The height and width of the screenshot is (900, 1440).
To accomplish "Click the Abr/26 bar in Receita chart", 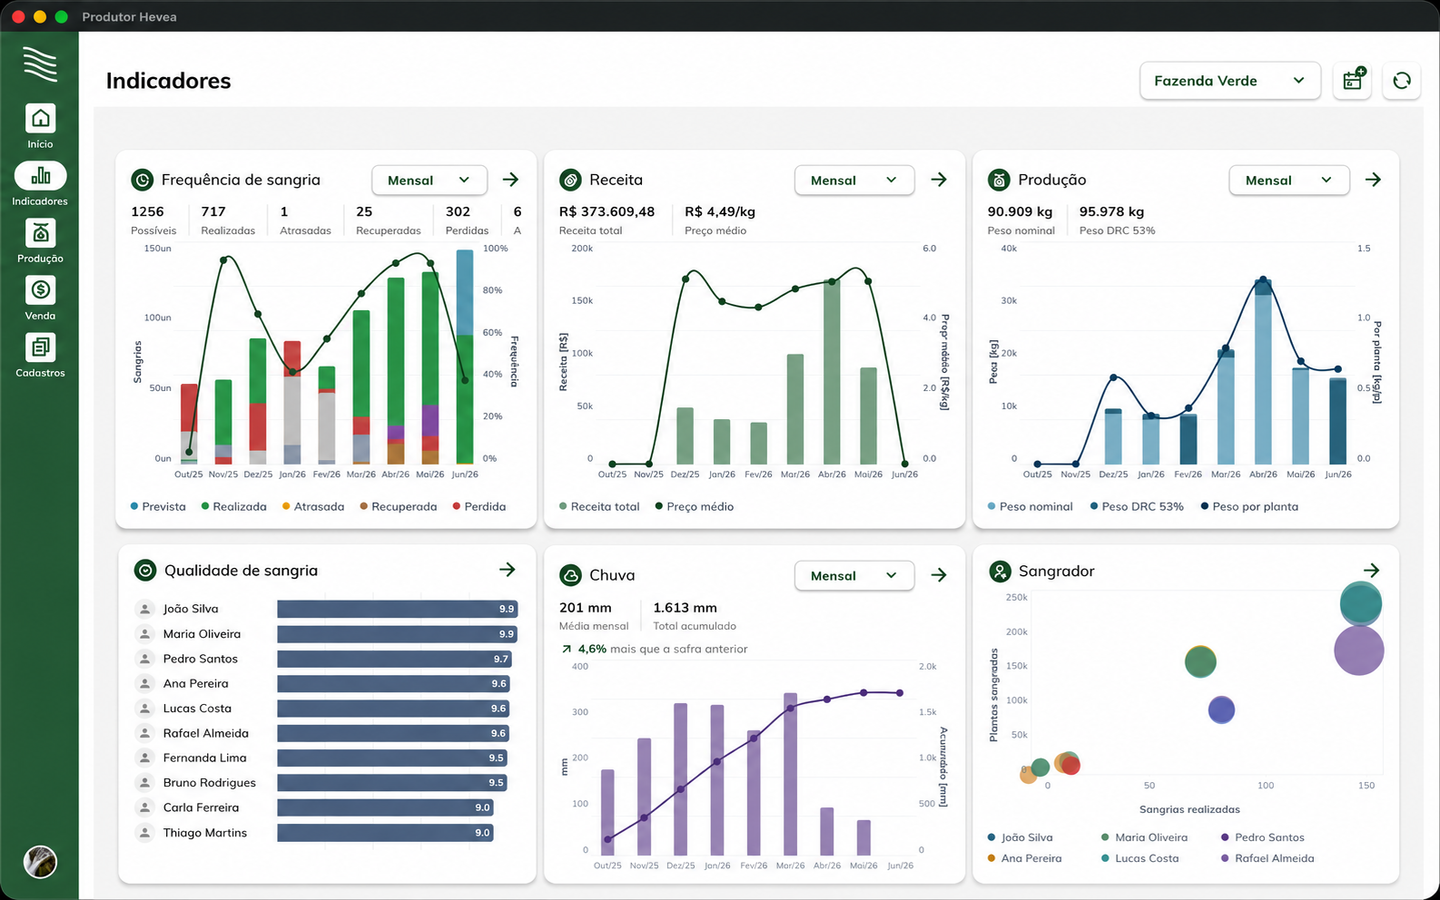I will pos(832,371).
